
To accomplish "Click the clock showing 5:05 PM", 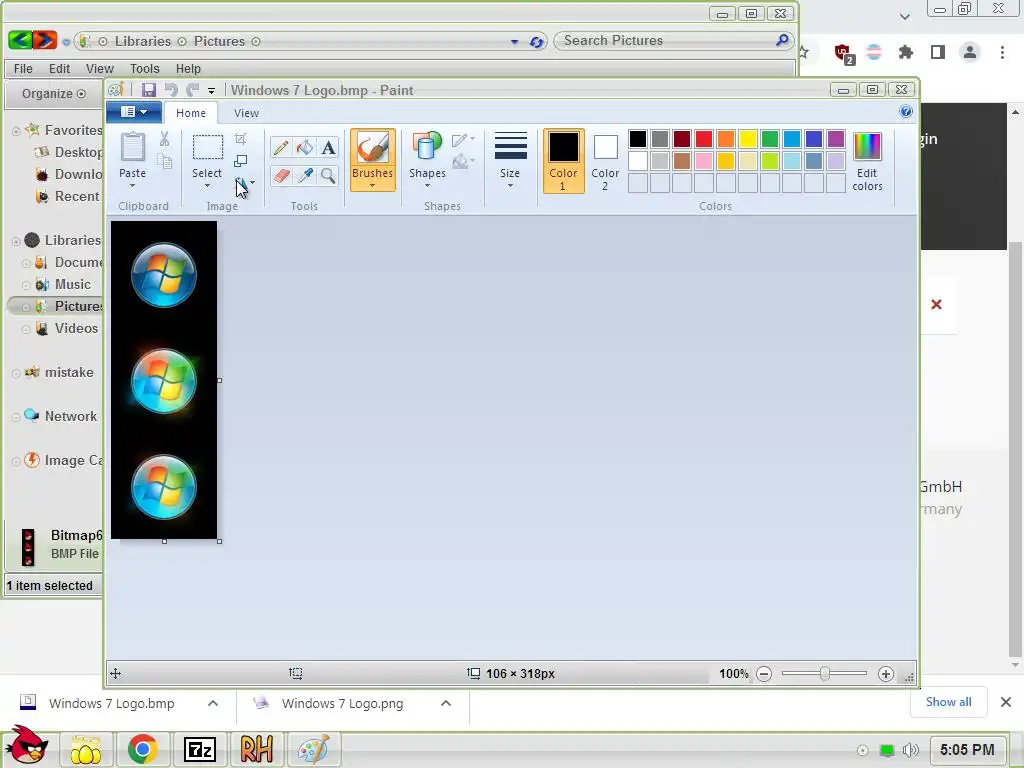I will (x=967, y=750).
